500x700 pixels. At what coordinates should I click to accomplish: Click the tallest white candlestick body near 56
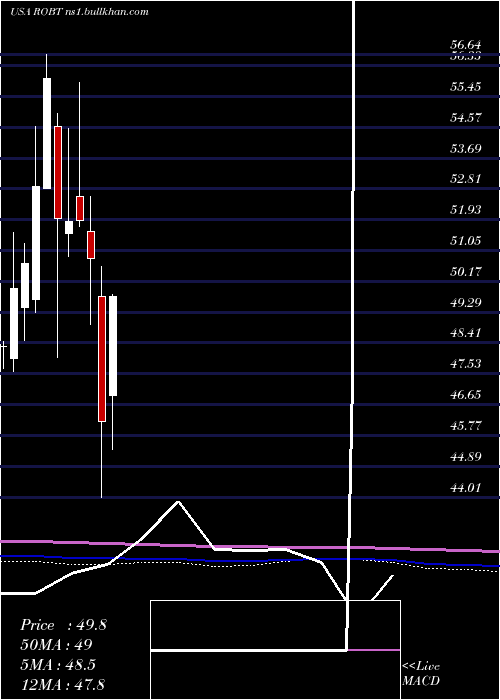click(47, 133)
